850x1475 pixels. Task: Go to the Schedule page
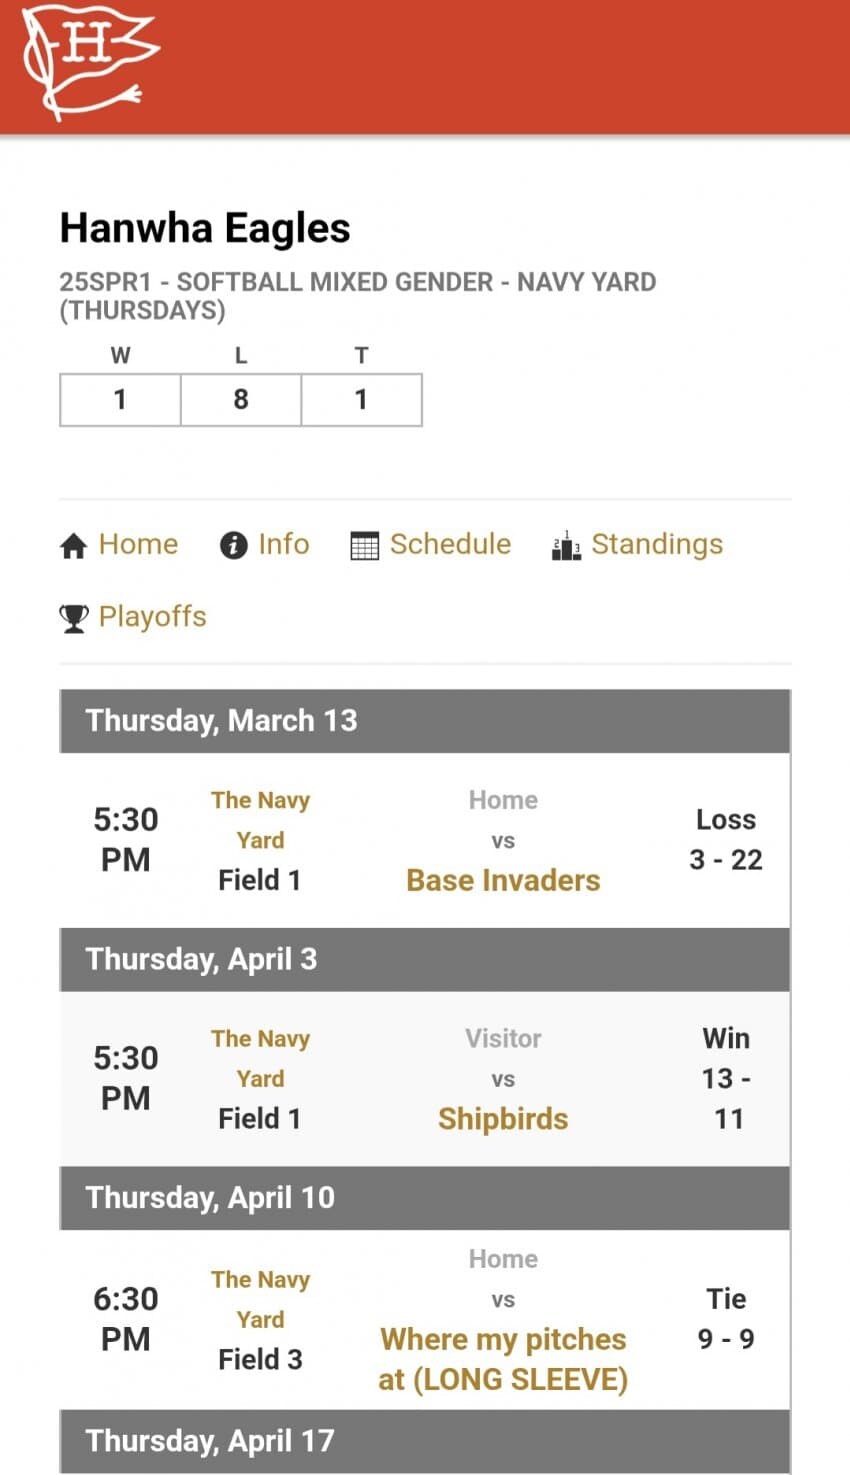tap(450, 544)
